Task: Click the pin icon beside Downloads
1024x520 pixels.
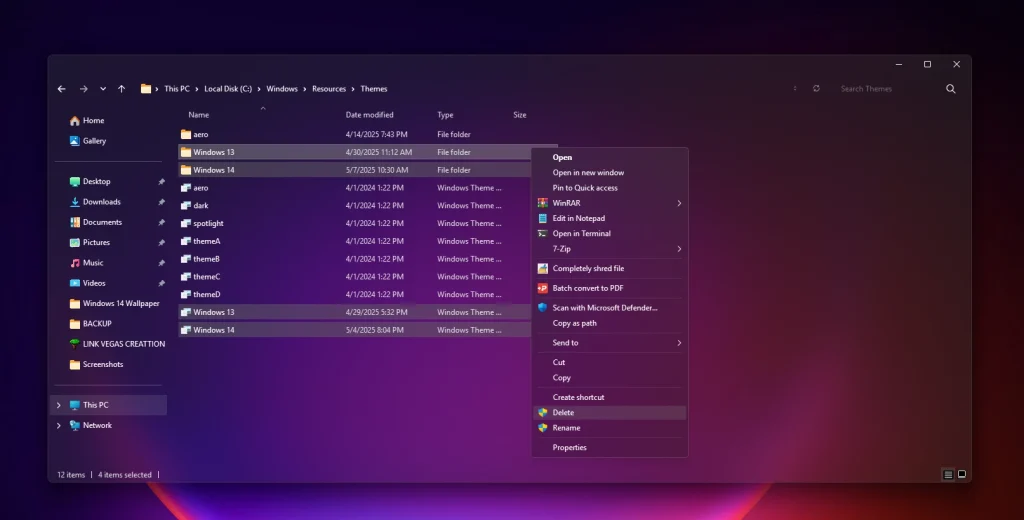Action: 161,202
